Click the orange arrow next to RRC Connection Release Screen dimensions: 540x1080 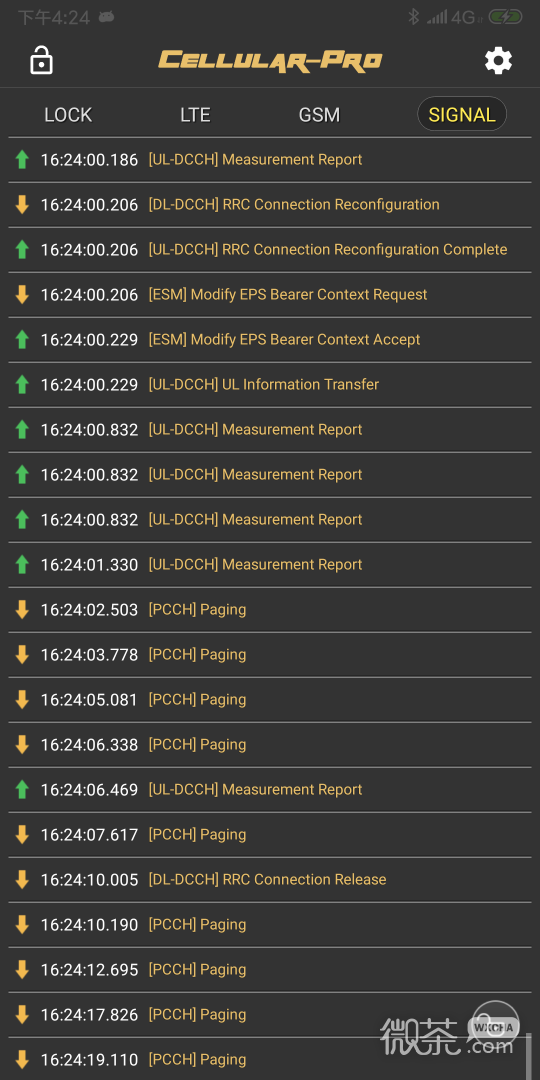click(x=22, y=880)
